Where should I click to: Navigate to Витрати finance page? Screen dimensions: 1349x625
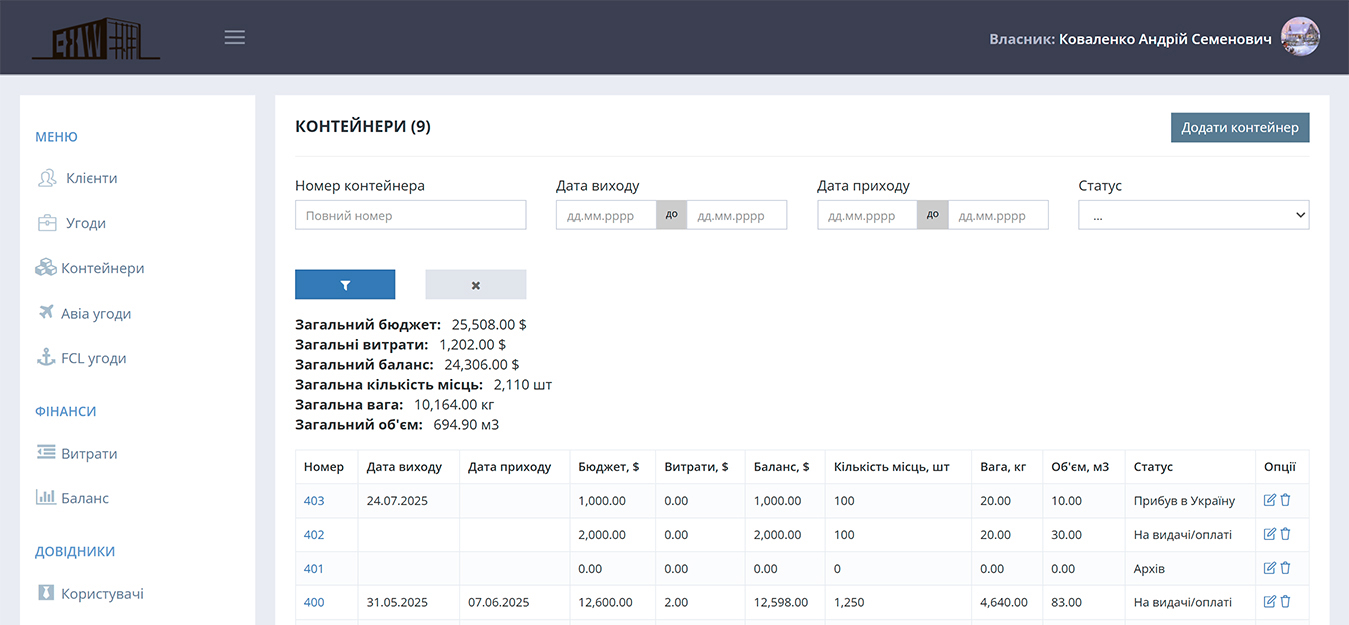pyautogui.click(x=89, y=453)
